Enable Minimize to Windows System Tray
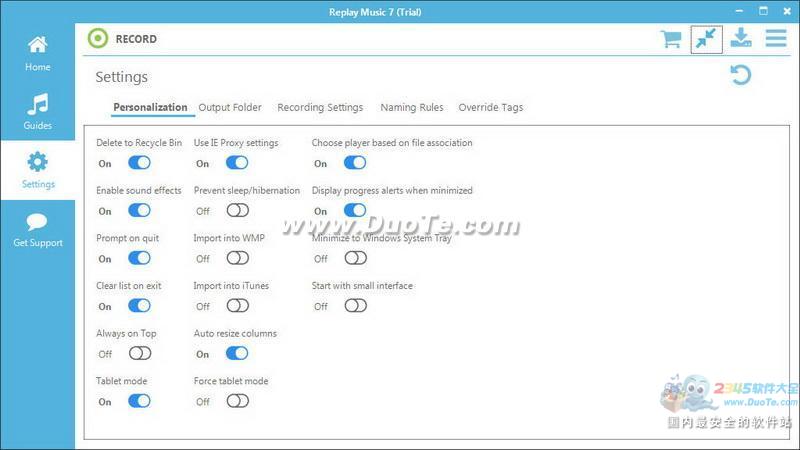This screenshot has width=800, height=450. tap(355, 258)
